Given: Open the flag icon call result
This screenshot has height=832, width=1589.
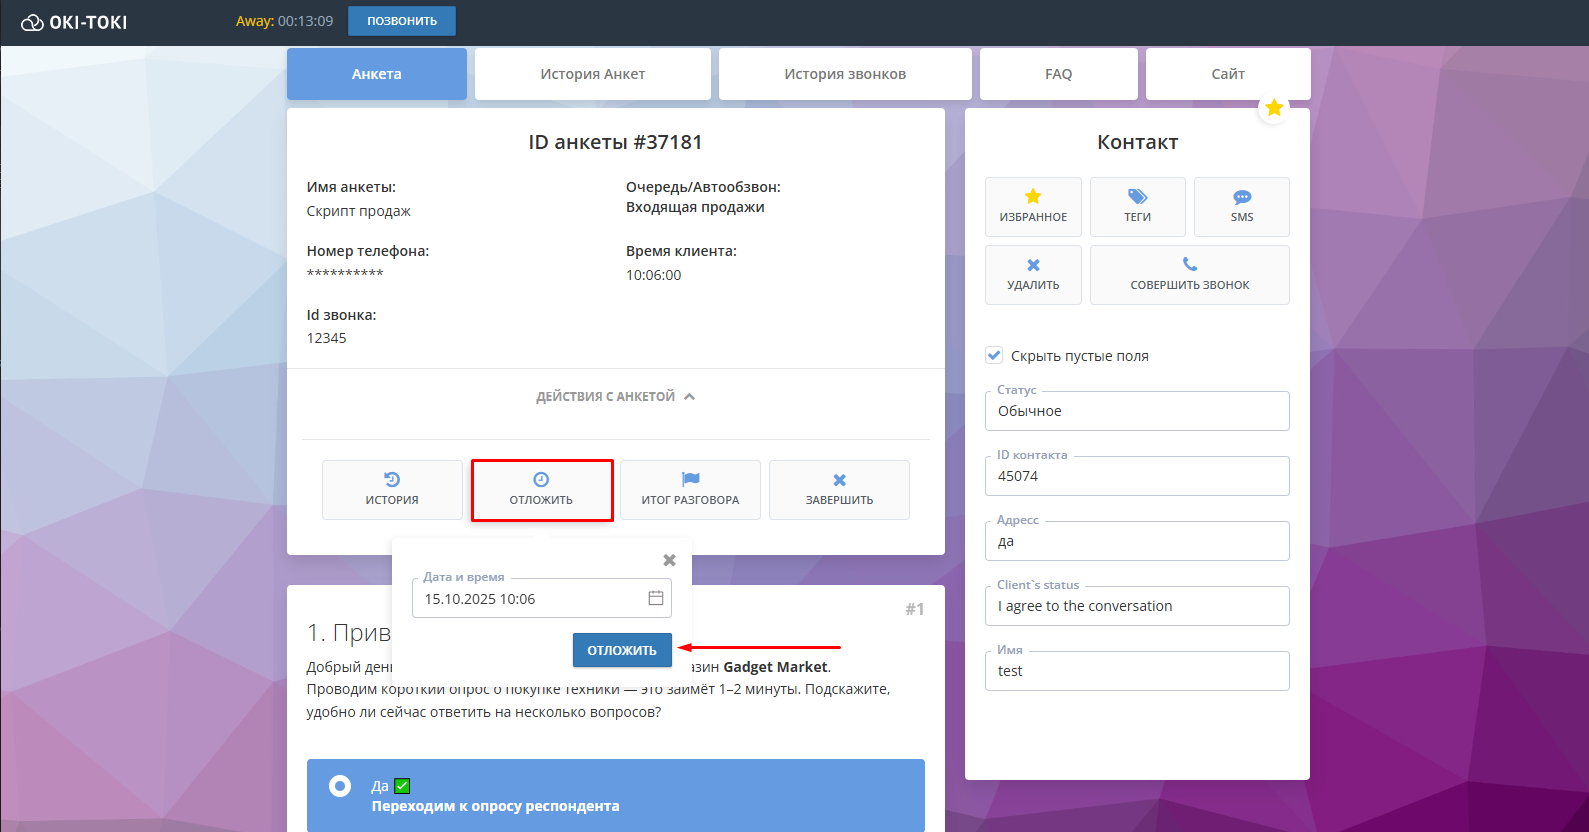Looking at the screenshot, I should tap(690, 489).
